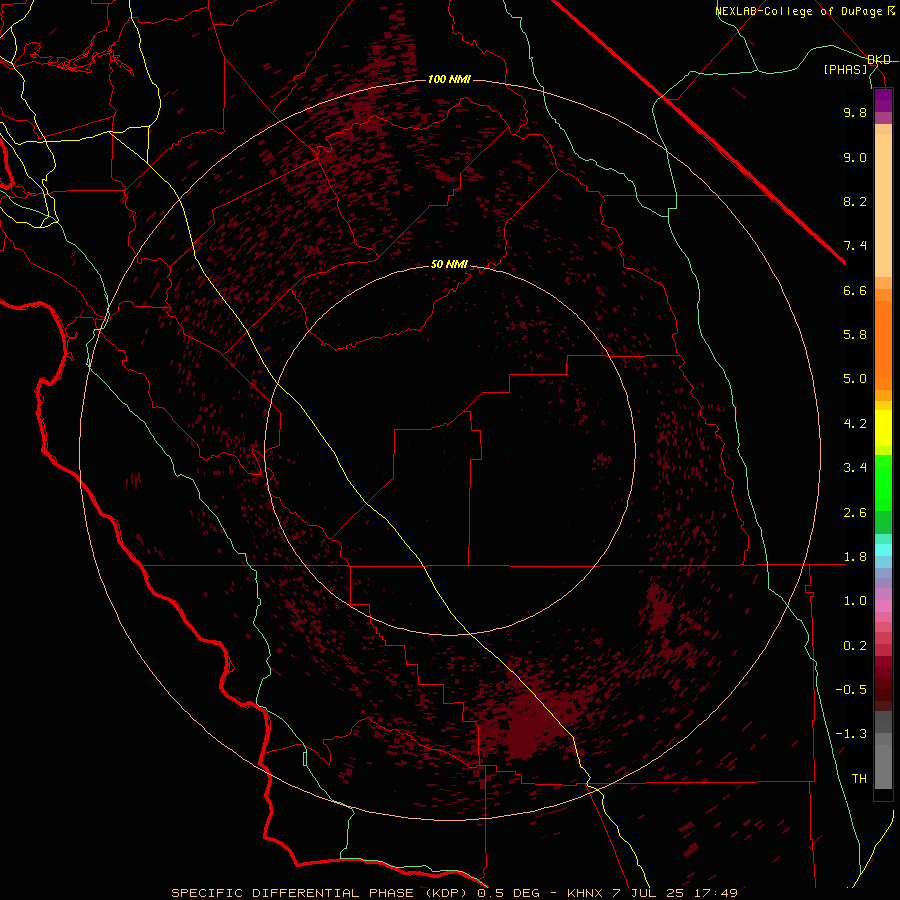
Task: Pick the cyan band of the color bar
Action: [883, 550]
